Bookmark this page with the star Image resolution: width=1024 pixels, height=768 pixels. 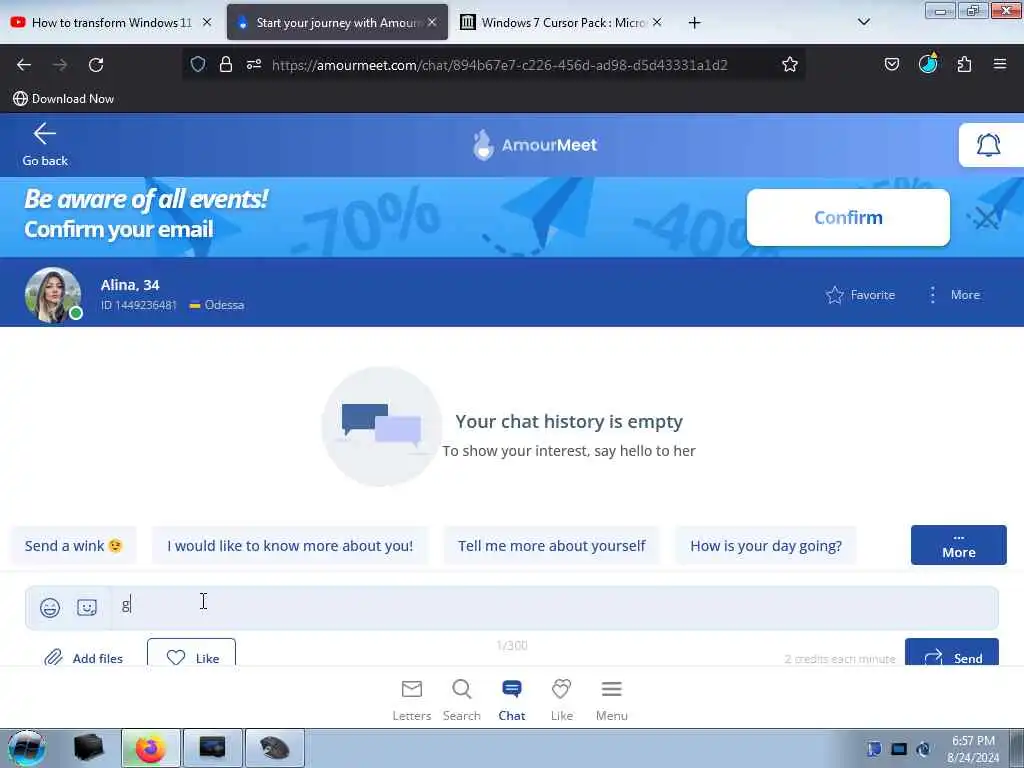pyautogui.click(x=790, y=64)
